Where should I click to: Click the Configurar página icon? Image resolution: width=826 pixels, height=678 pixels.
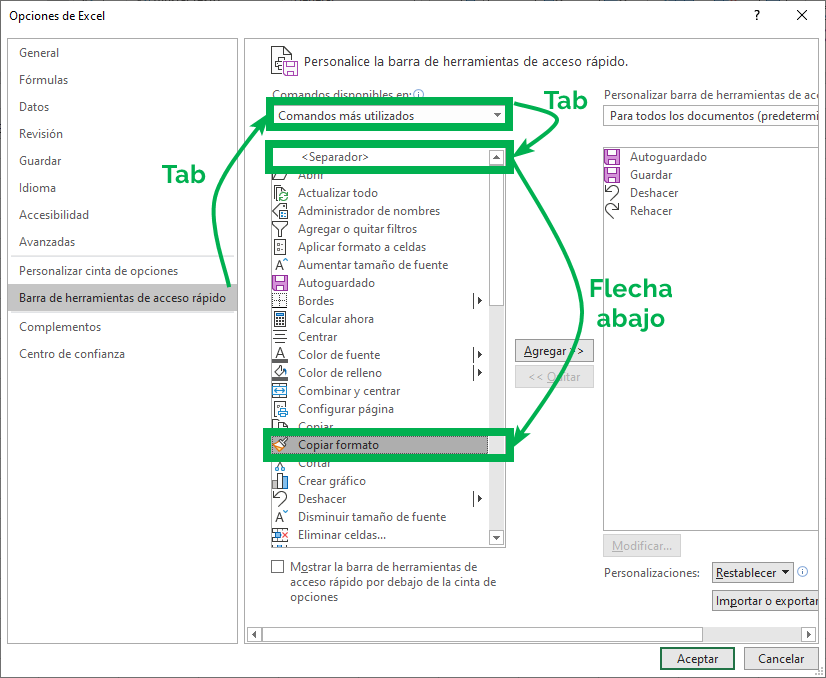pyautogui.click(x=280, y=409)
